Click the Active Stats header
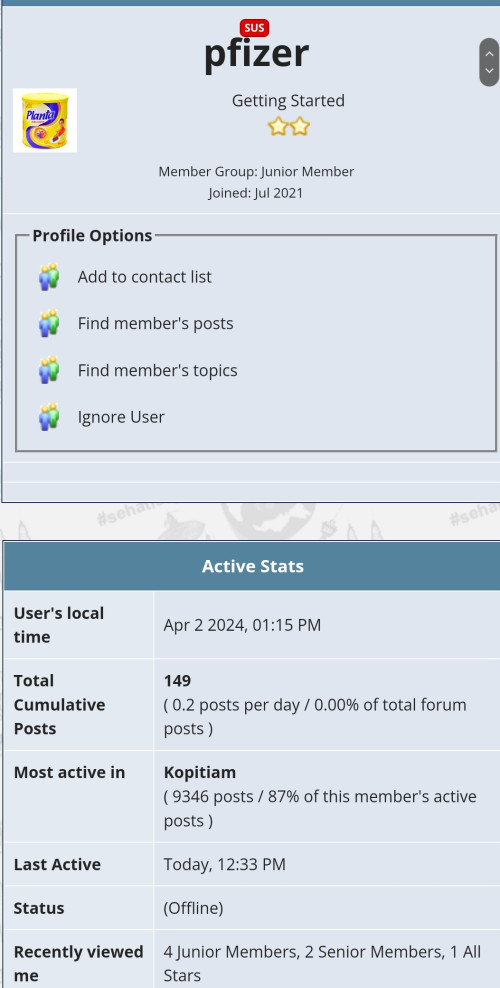 pyautogui.click(x=253, y=566)
